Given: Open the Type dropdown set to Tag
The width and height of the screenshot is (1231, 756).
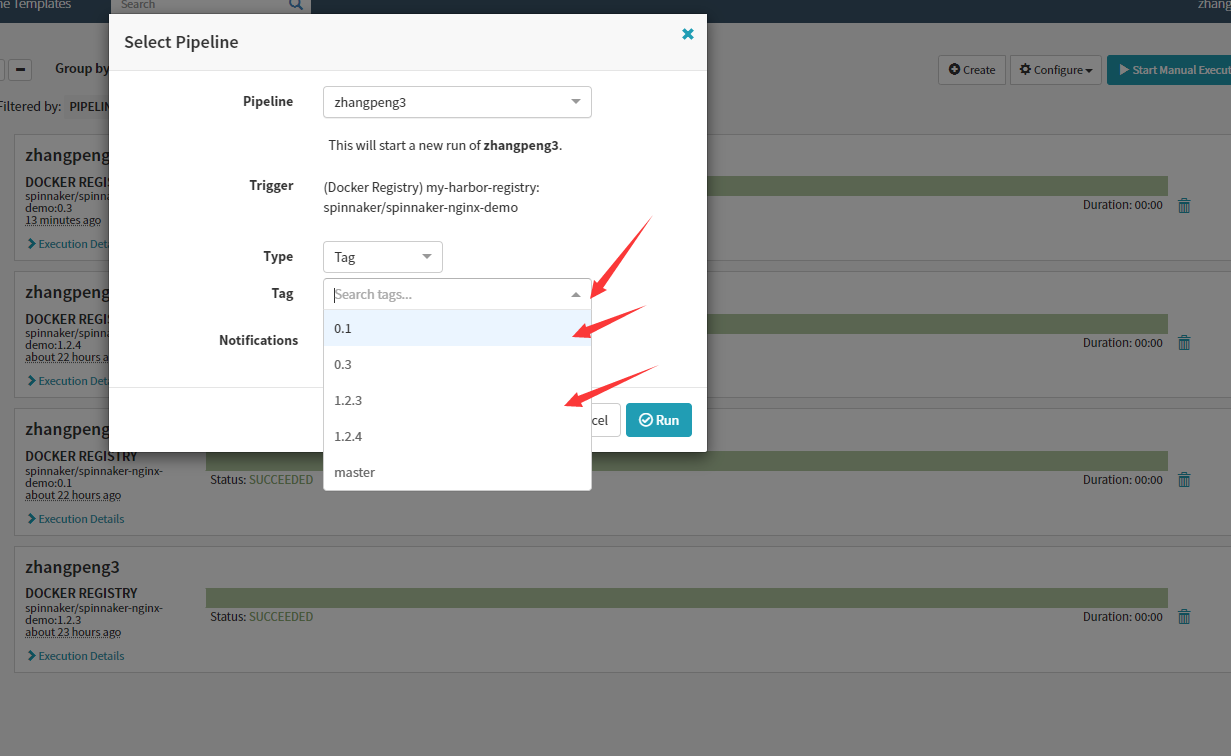Looking at the screenshot, I should coord(383,257).
